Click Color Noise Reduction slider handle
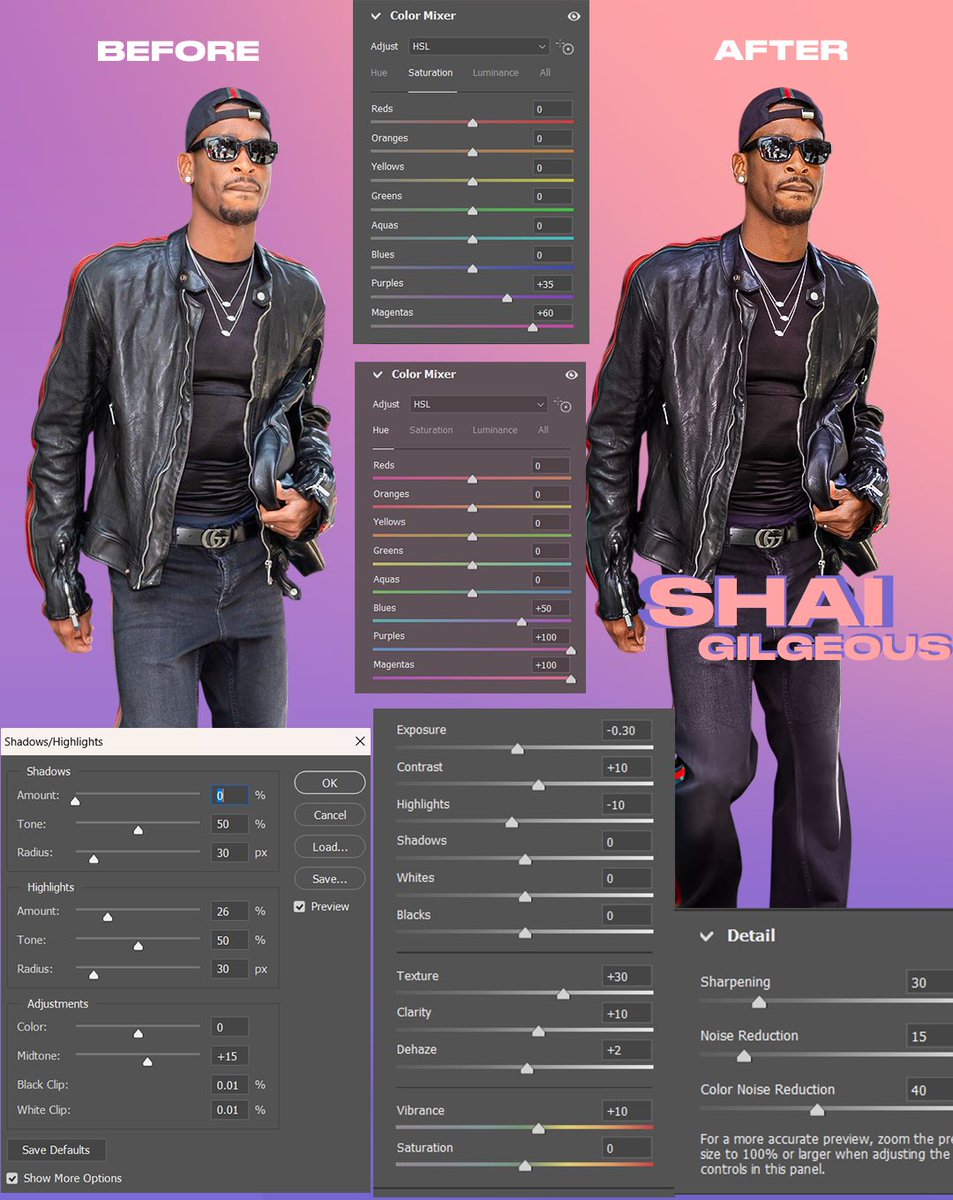This screenshot has height=1200, width=953. click(817, 1110)
